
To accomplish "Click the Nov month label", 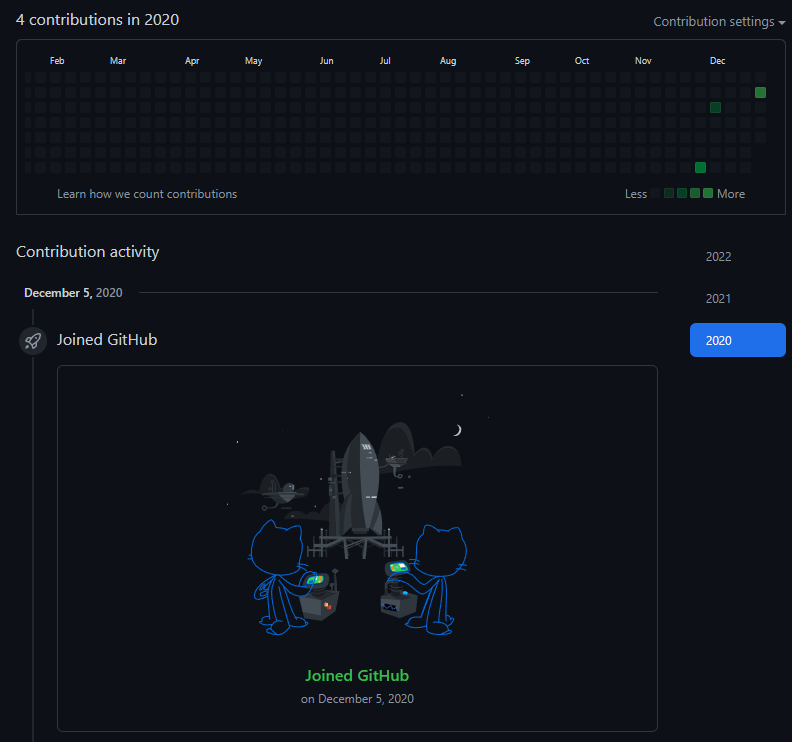I will point(643,61).
